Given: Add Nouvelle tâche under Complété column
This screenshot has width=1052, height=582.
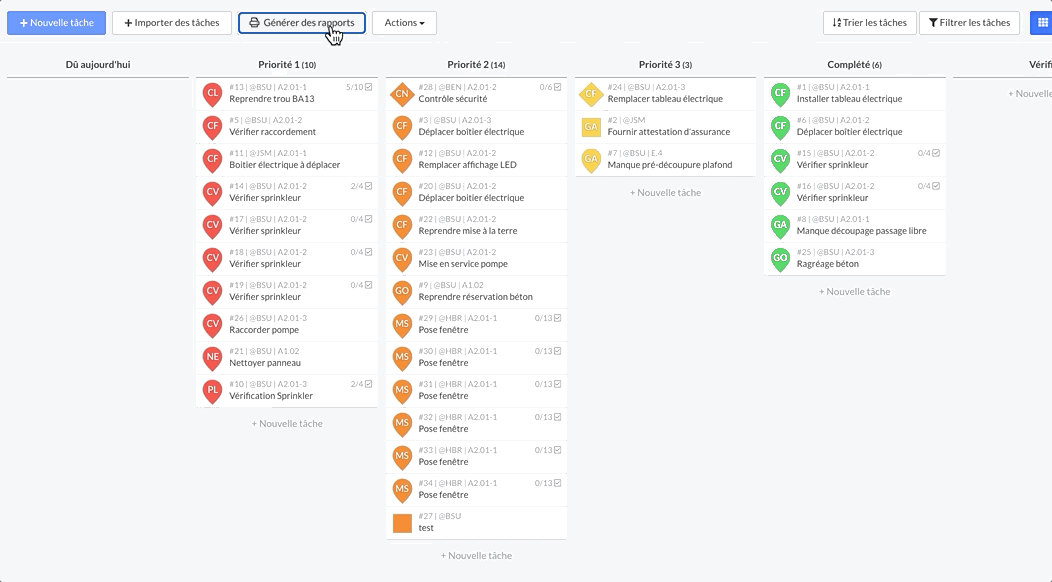Looking at the screenshot, I should tap(855, 291).
